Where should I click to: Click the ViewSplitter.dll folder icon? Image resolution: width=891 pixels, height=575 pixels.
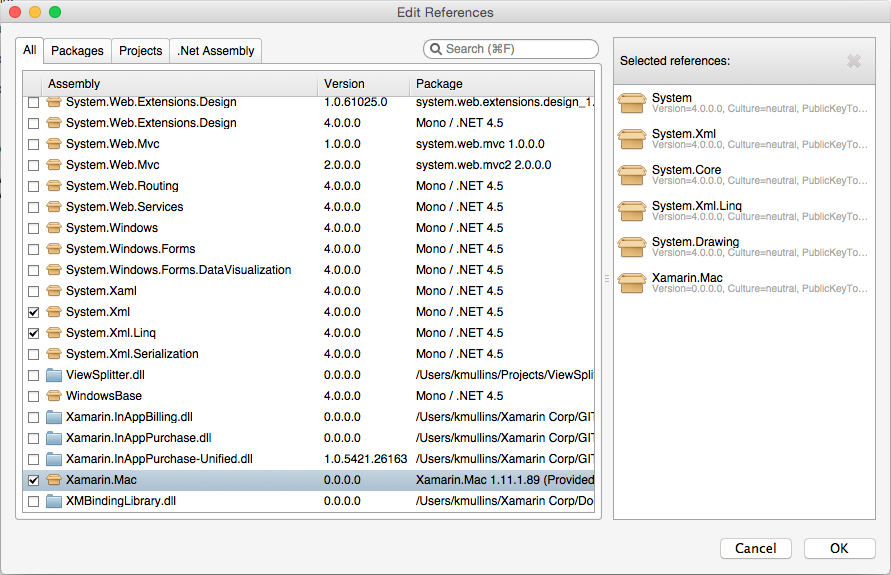click(54, 375)
